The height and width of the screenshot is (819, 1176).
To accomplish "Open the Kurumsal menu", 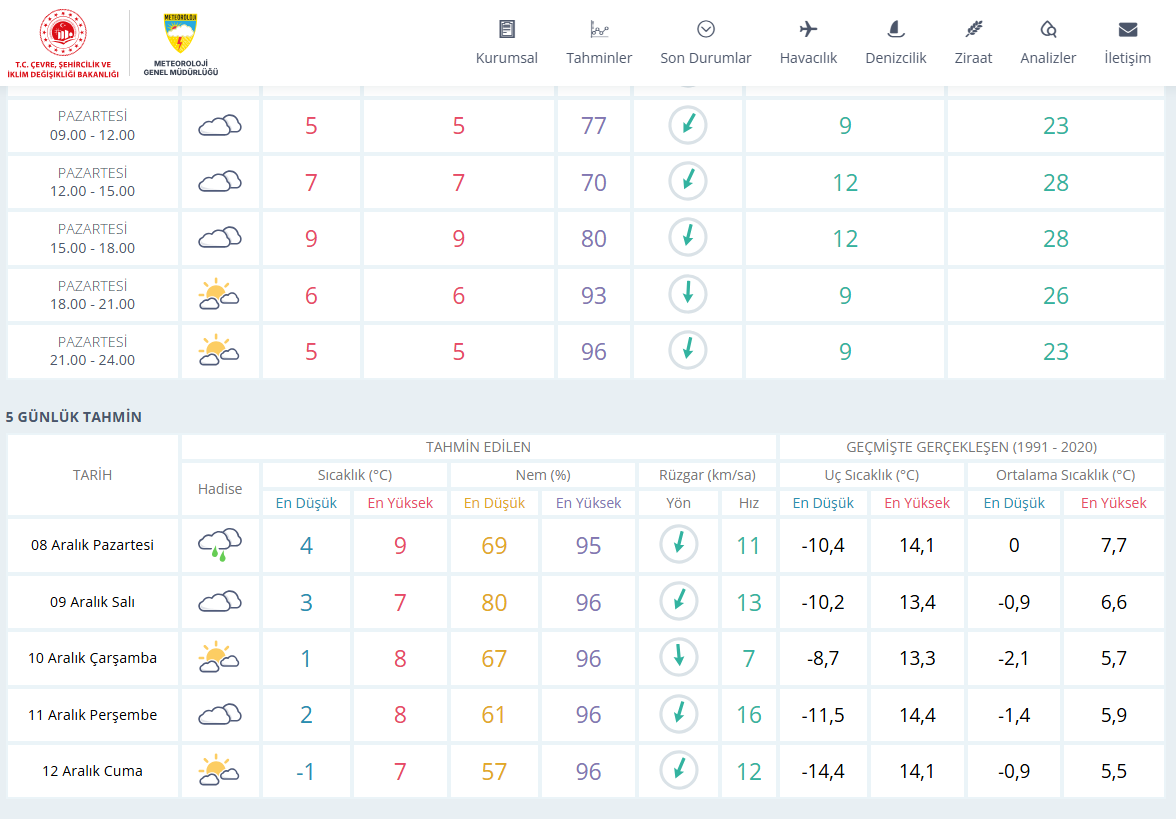I will [506, 43].
